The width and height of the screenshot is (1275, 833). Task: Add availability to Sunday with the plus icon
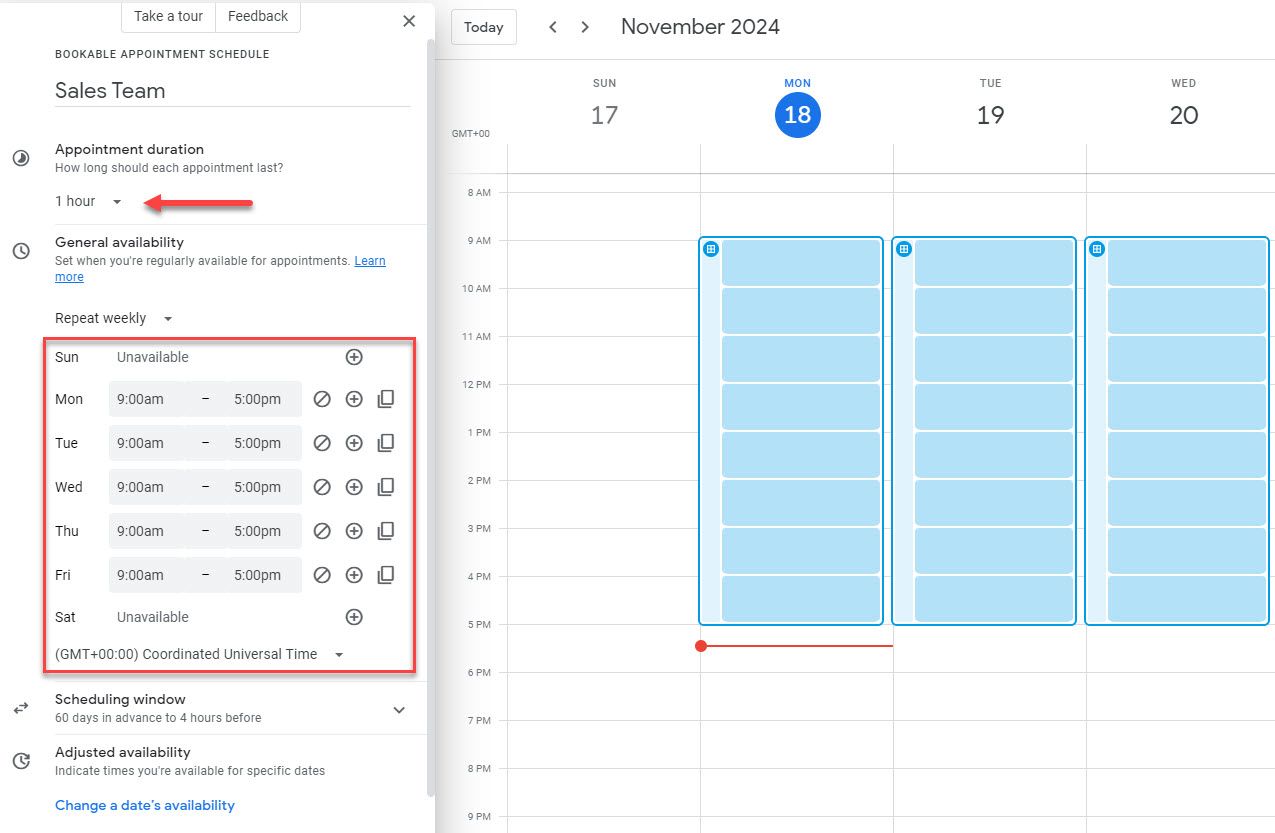(354, 356)
